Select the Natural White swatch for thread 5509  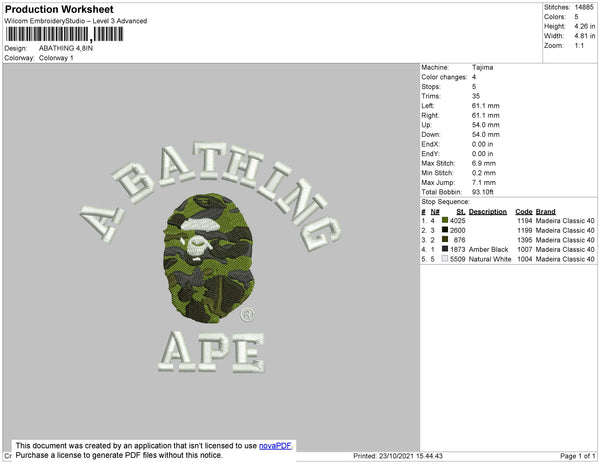(445, 259)
